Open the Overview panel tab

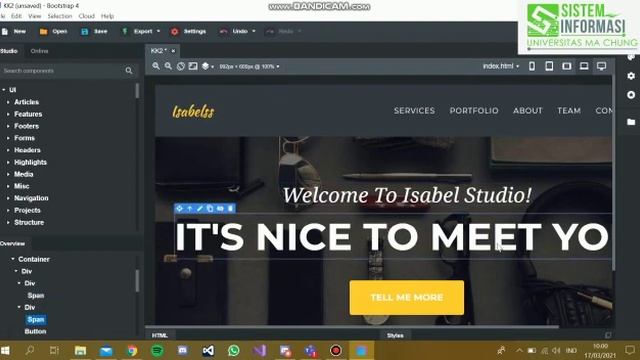13,244
